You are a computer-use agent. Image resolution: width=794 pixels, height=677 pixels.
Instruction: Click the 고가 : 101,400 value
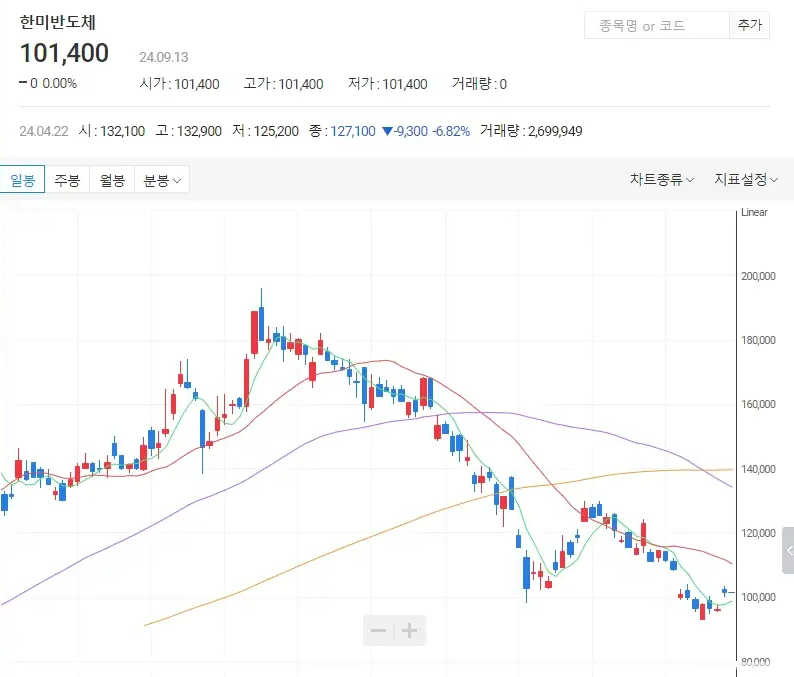pos(284,84)
